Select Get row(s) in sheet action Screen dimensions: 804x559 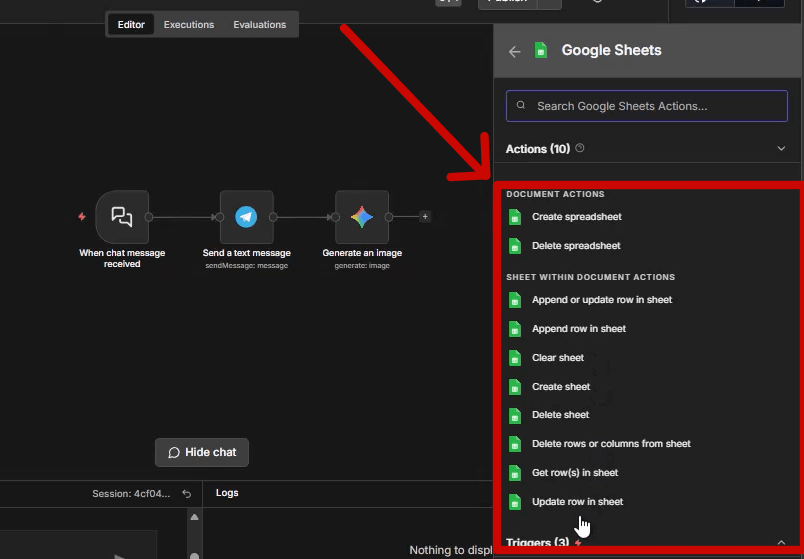[574, 473]
